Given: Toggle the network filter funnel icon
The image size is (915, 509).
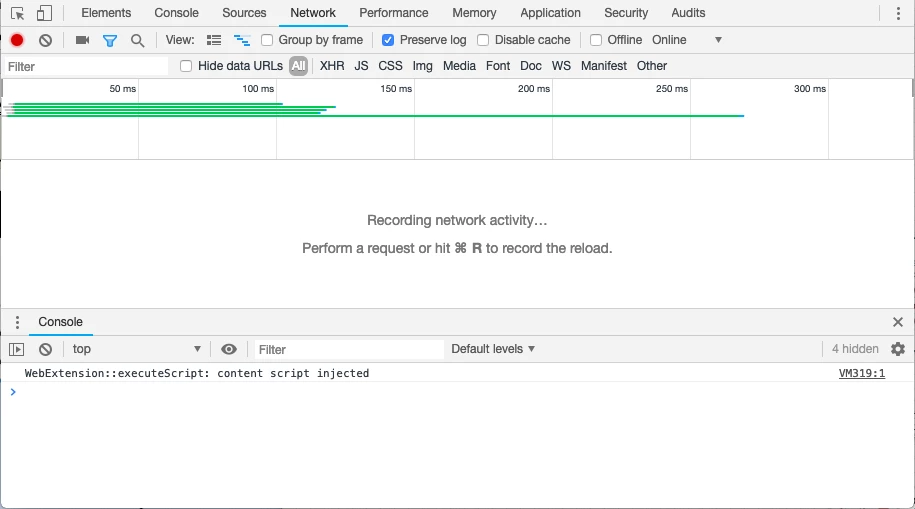Looking at the screenshot, I should [110, 40].
